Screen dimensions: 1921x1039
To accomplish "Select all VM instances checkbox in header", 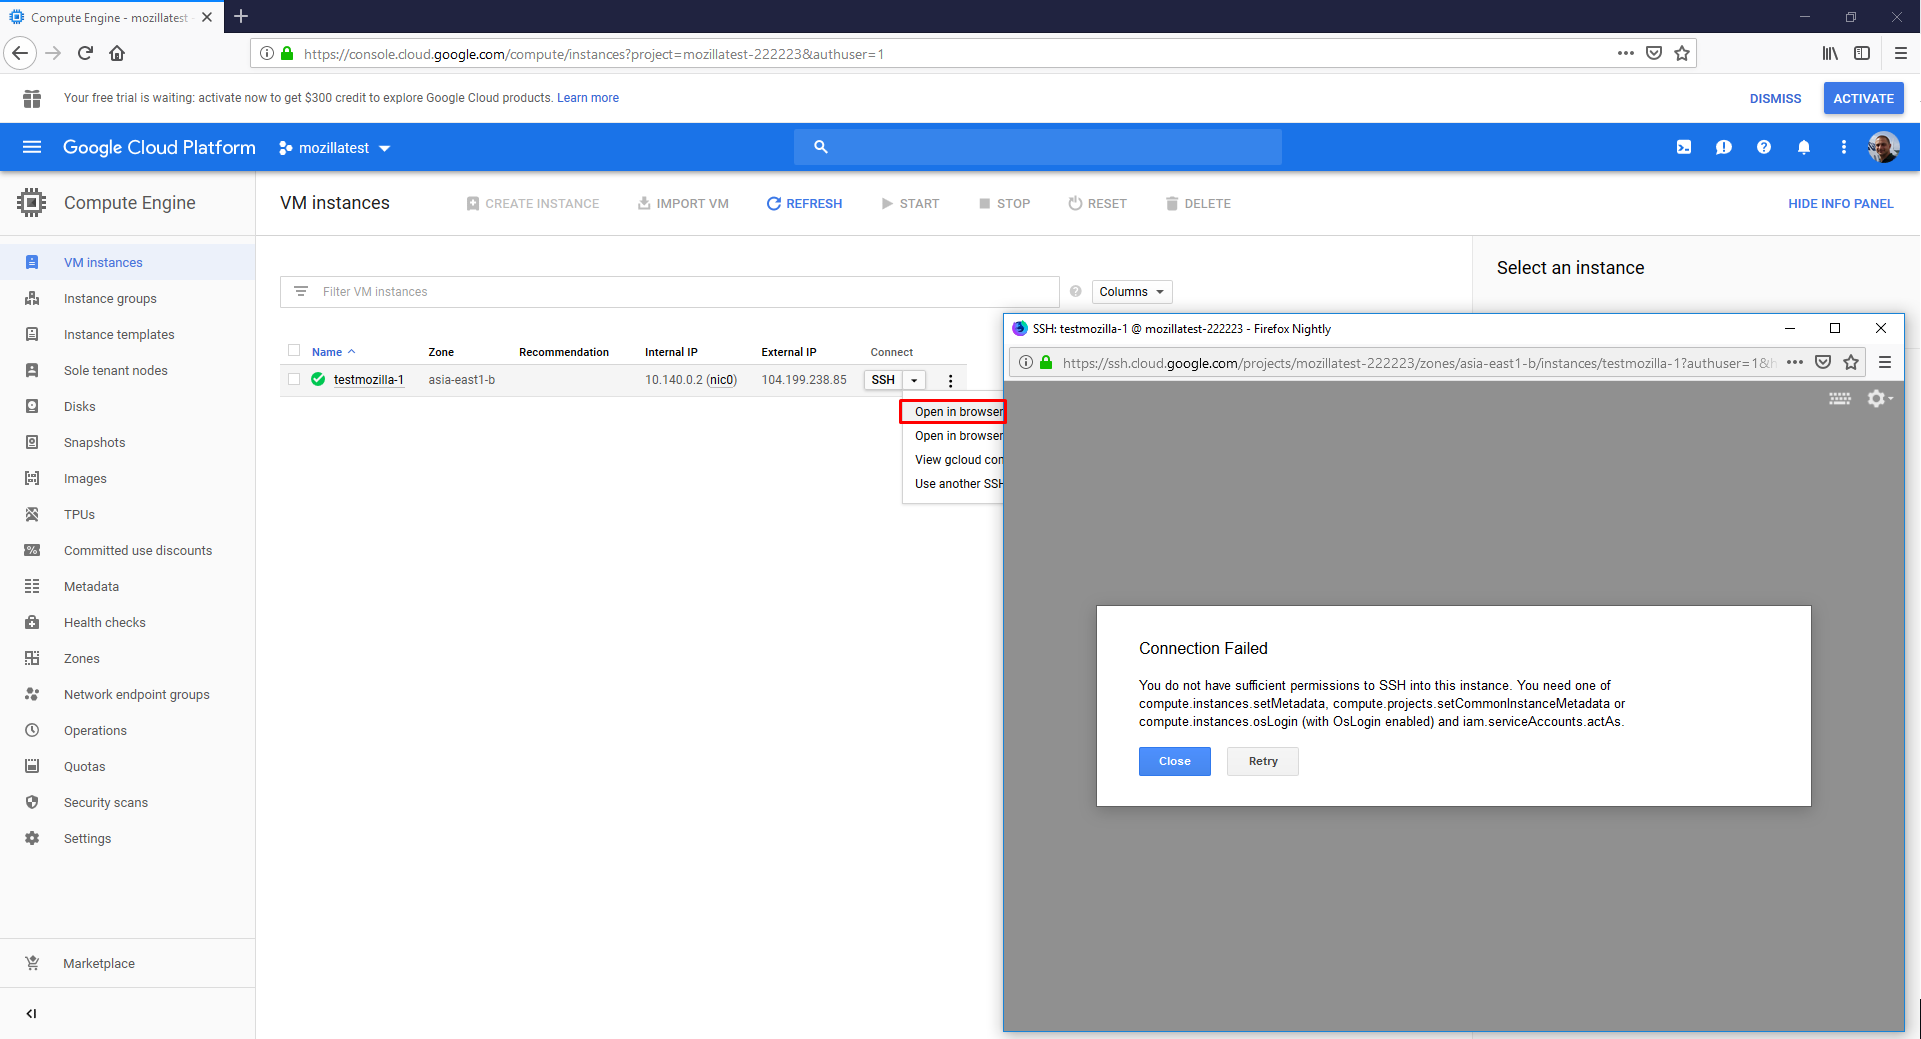I will pos(294,350).
